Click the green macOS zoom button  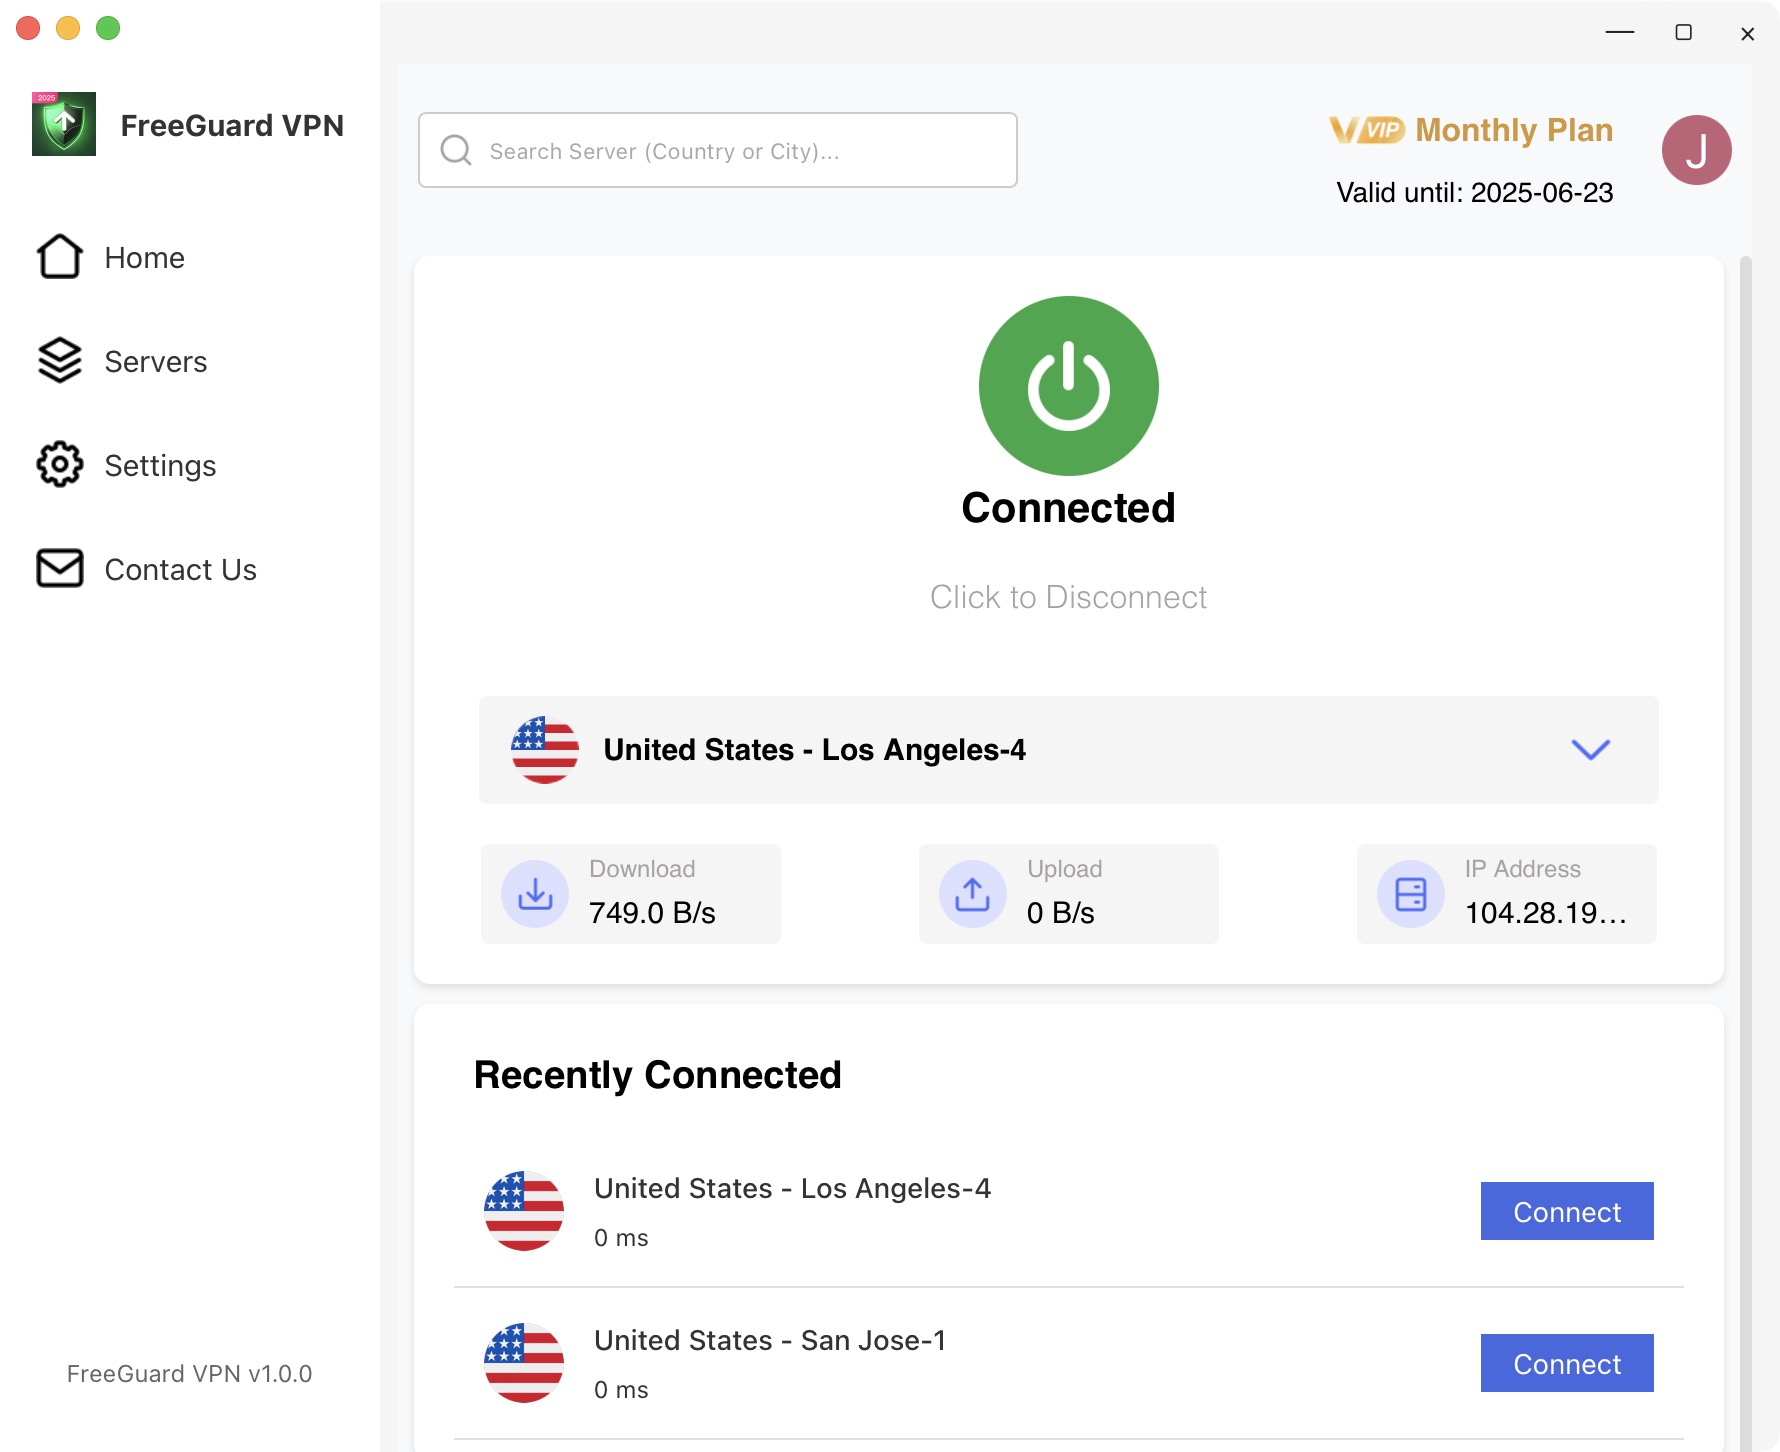[108, 28]
